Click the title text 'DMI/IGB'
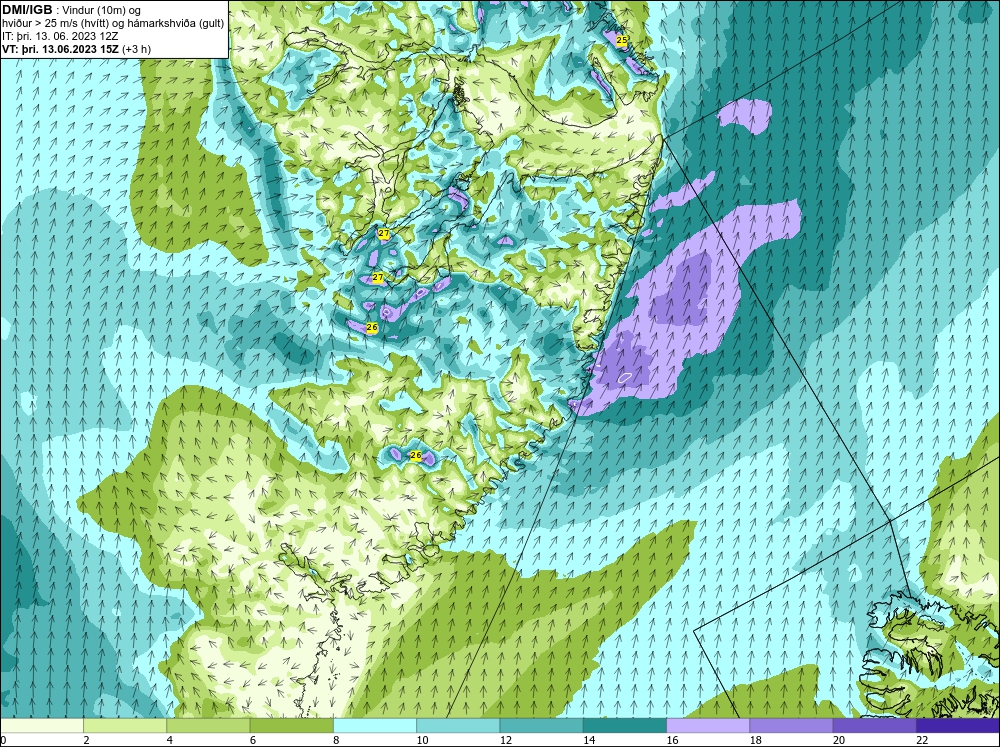This screenshot has height=747, width=1000. [27, 10]
